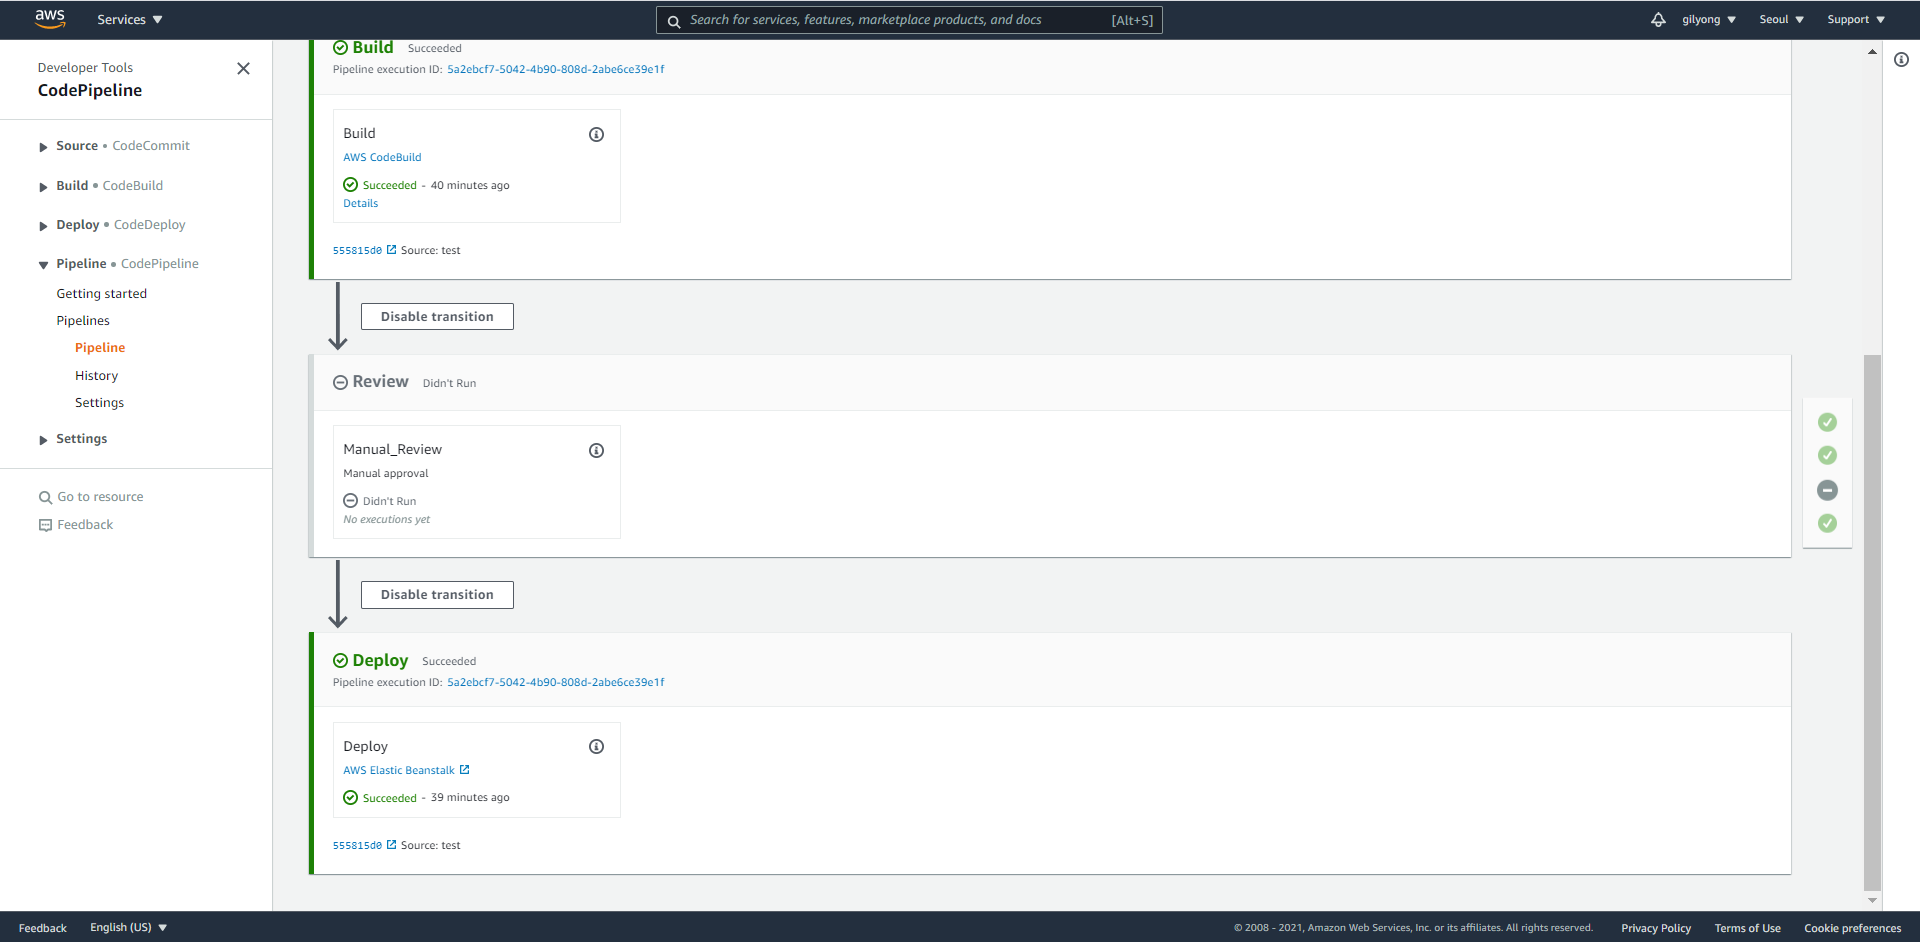The height and width of the screenshot is (942, 1920).
Task: Open Deploy stage pipeline execution ID link
Action: click(555, 682)
